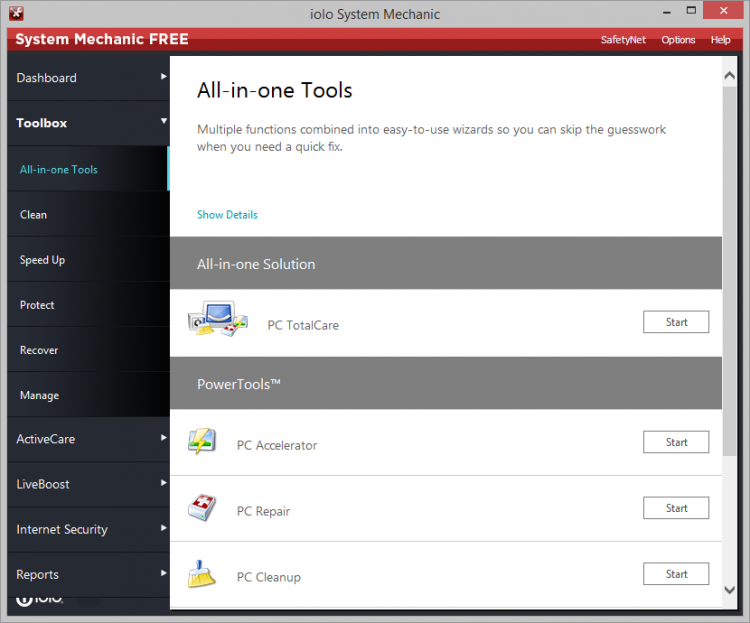Open the ActiveCare section
This screenshot has height=623, width=750.
(88, 439)
